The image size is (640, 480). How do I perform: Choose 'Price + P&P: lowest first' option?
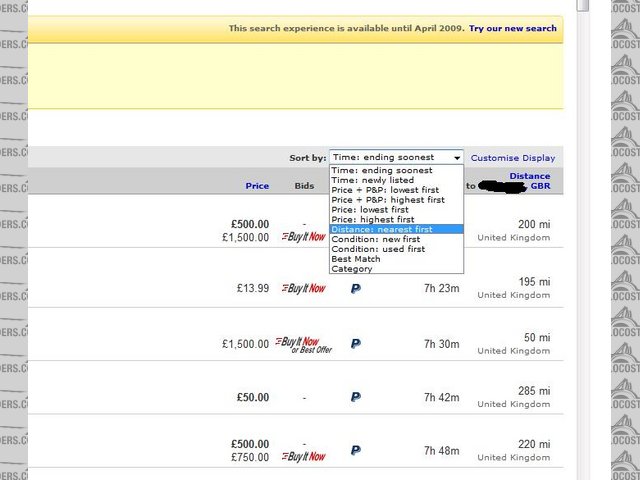point(385,190)
